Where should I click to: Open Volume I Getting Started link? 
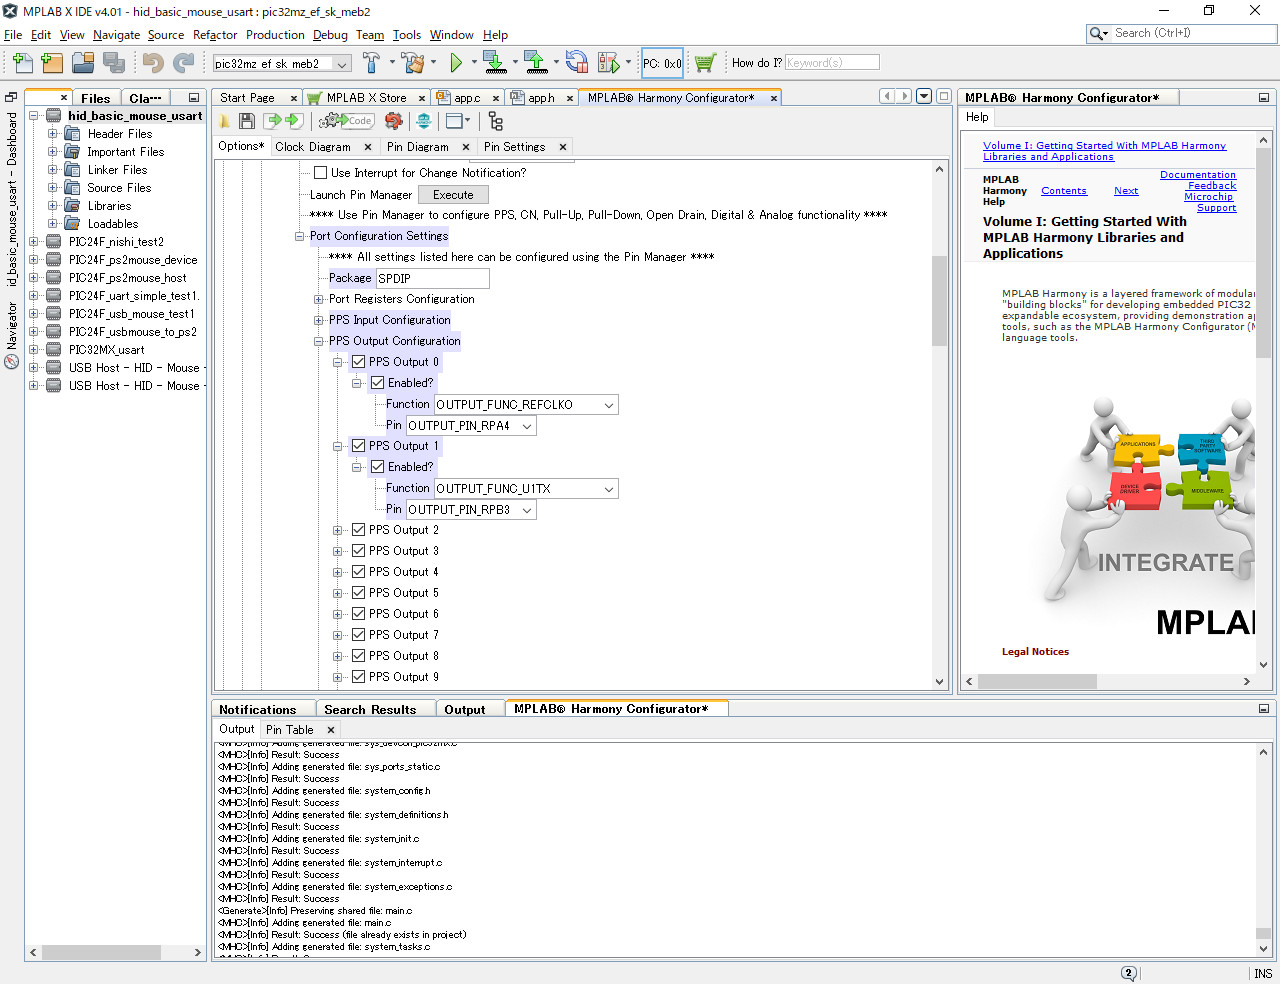pyautogui.click(x=1104, y=151)
